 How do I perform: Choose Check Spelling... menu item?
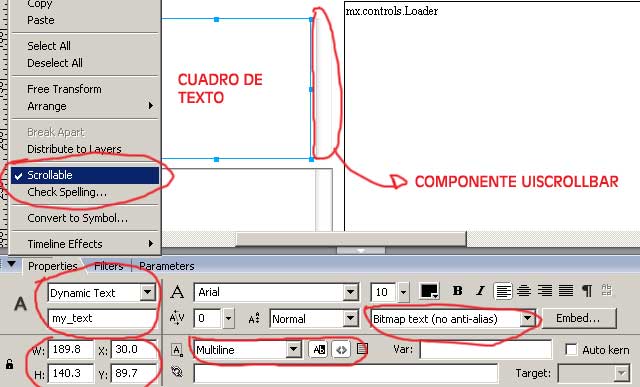pyautogui.click(x=84, y=192)
